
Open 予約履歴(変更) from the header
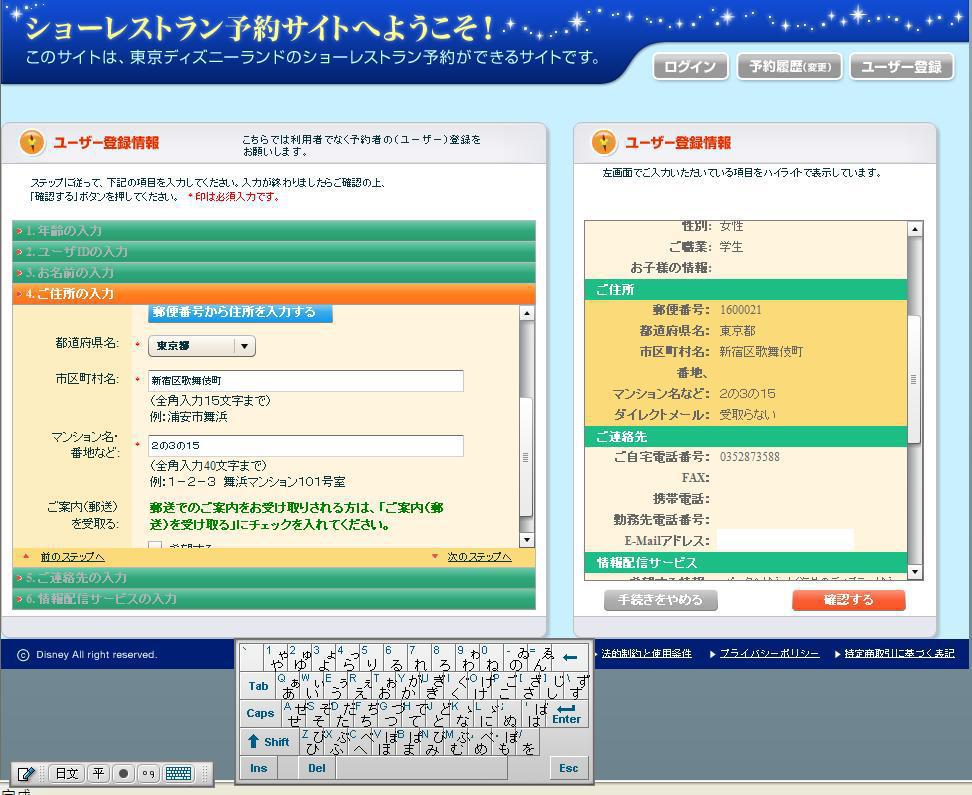pos(789,66)
